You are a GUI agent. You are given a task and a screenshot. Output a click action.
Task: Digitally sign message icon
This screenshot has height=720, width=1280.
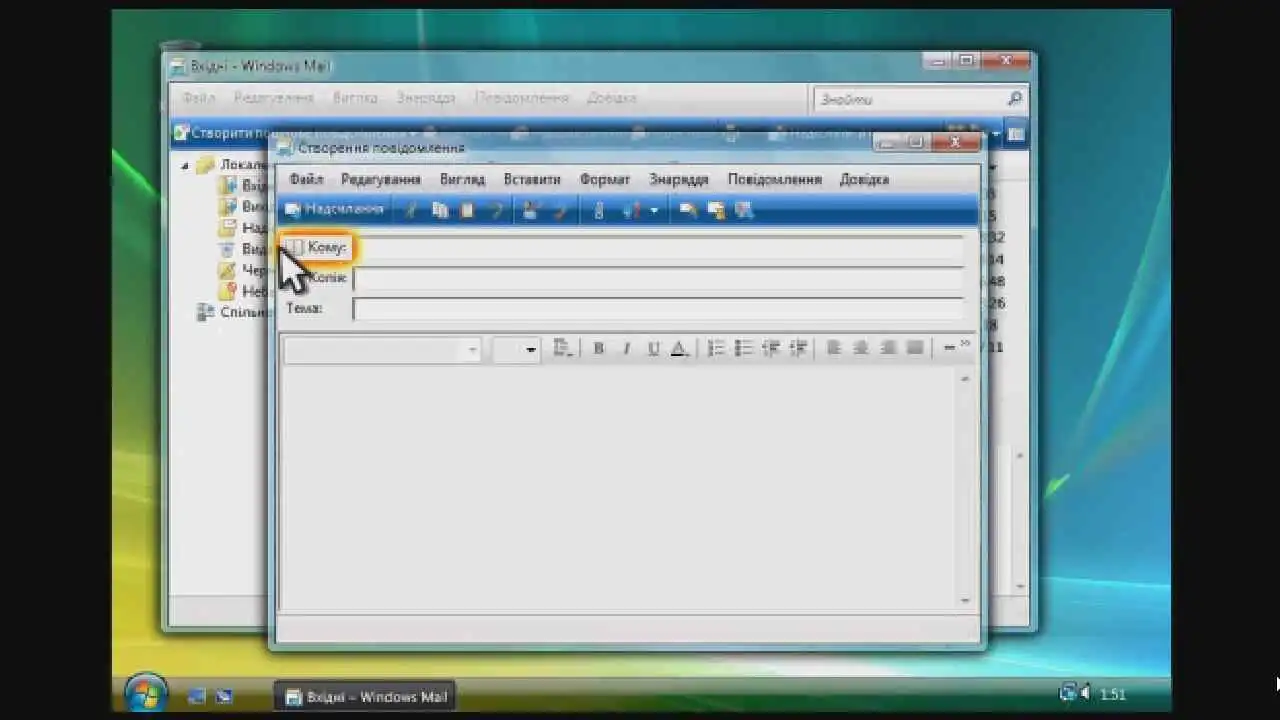click(688, 210)
